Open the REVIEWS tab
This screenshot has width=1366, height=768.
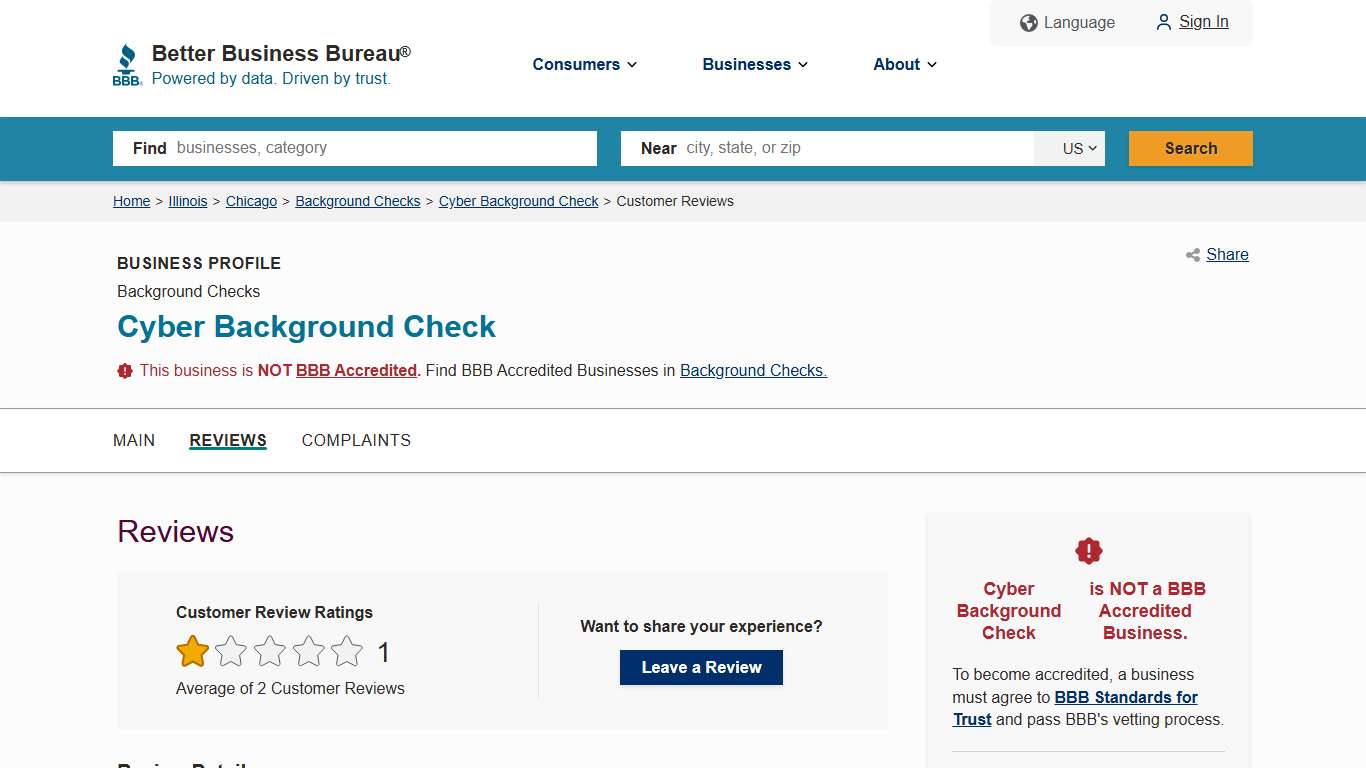click(x=227, y=440)
